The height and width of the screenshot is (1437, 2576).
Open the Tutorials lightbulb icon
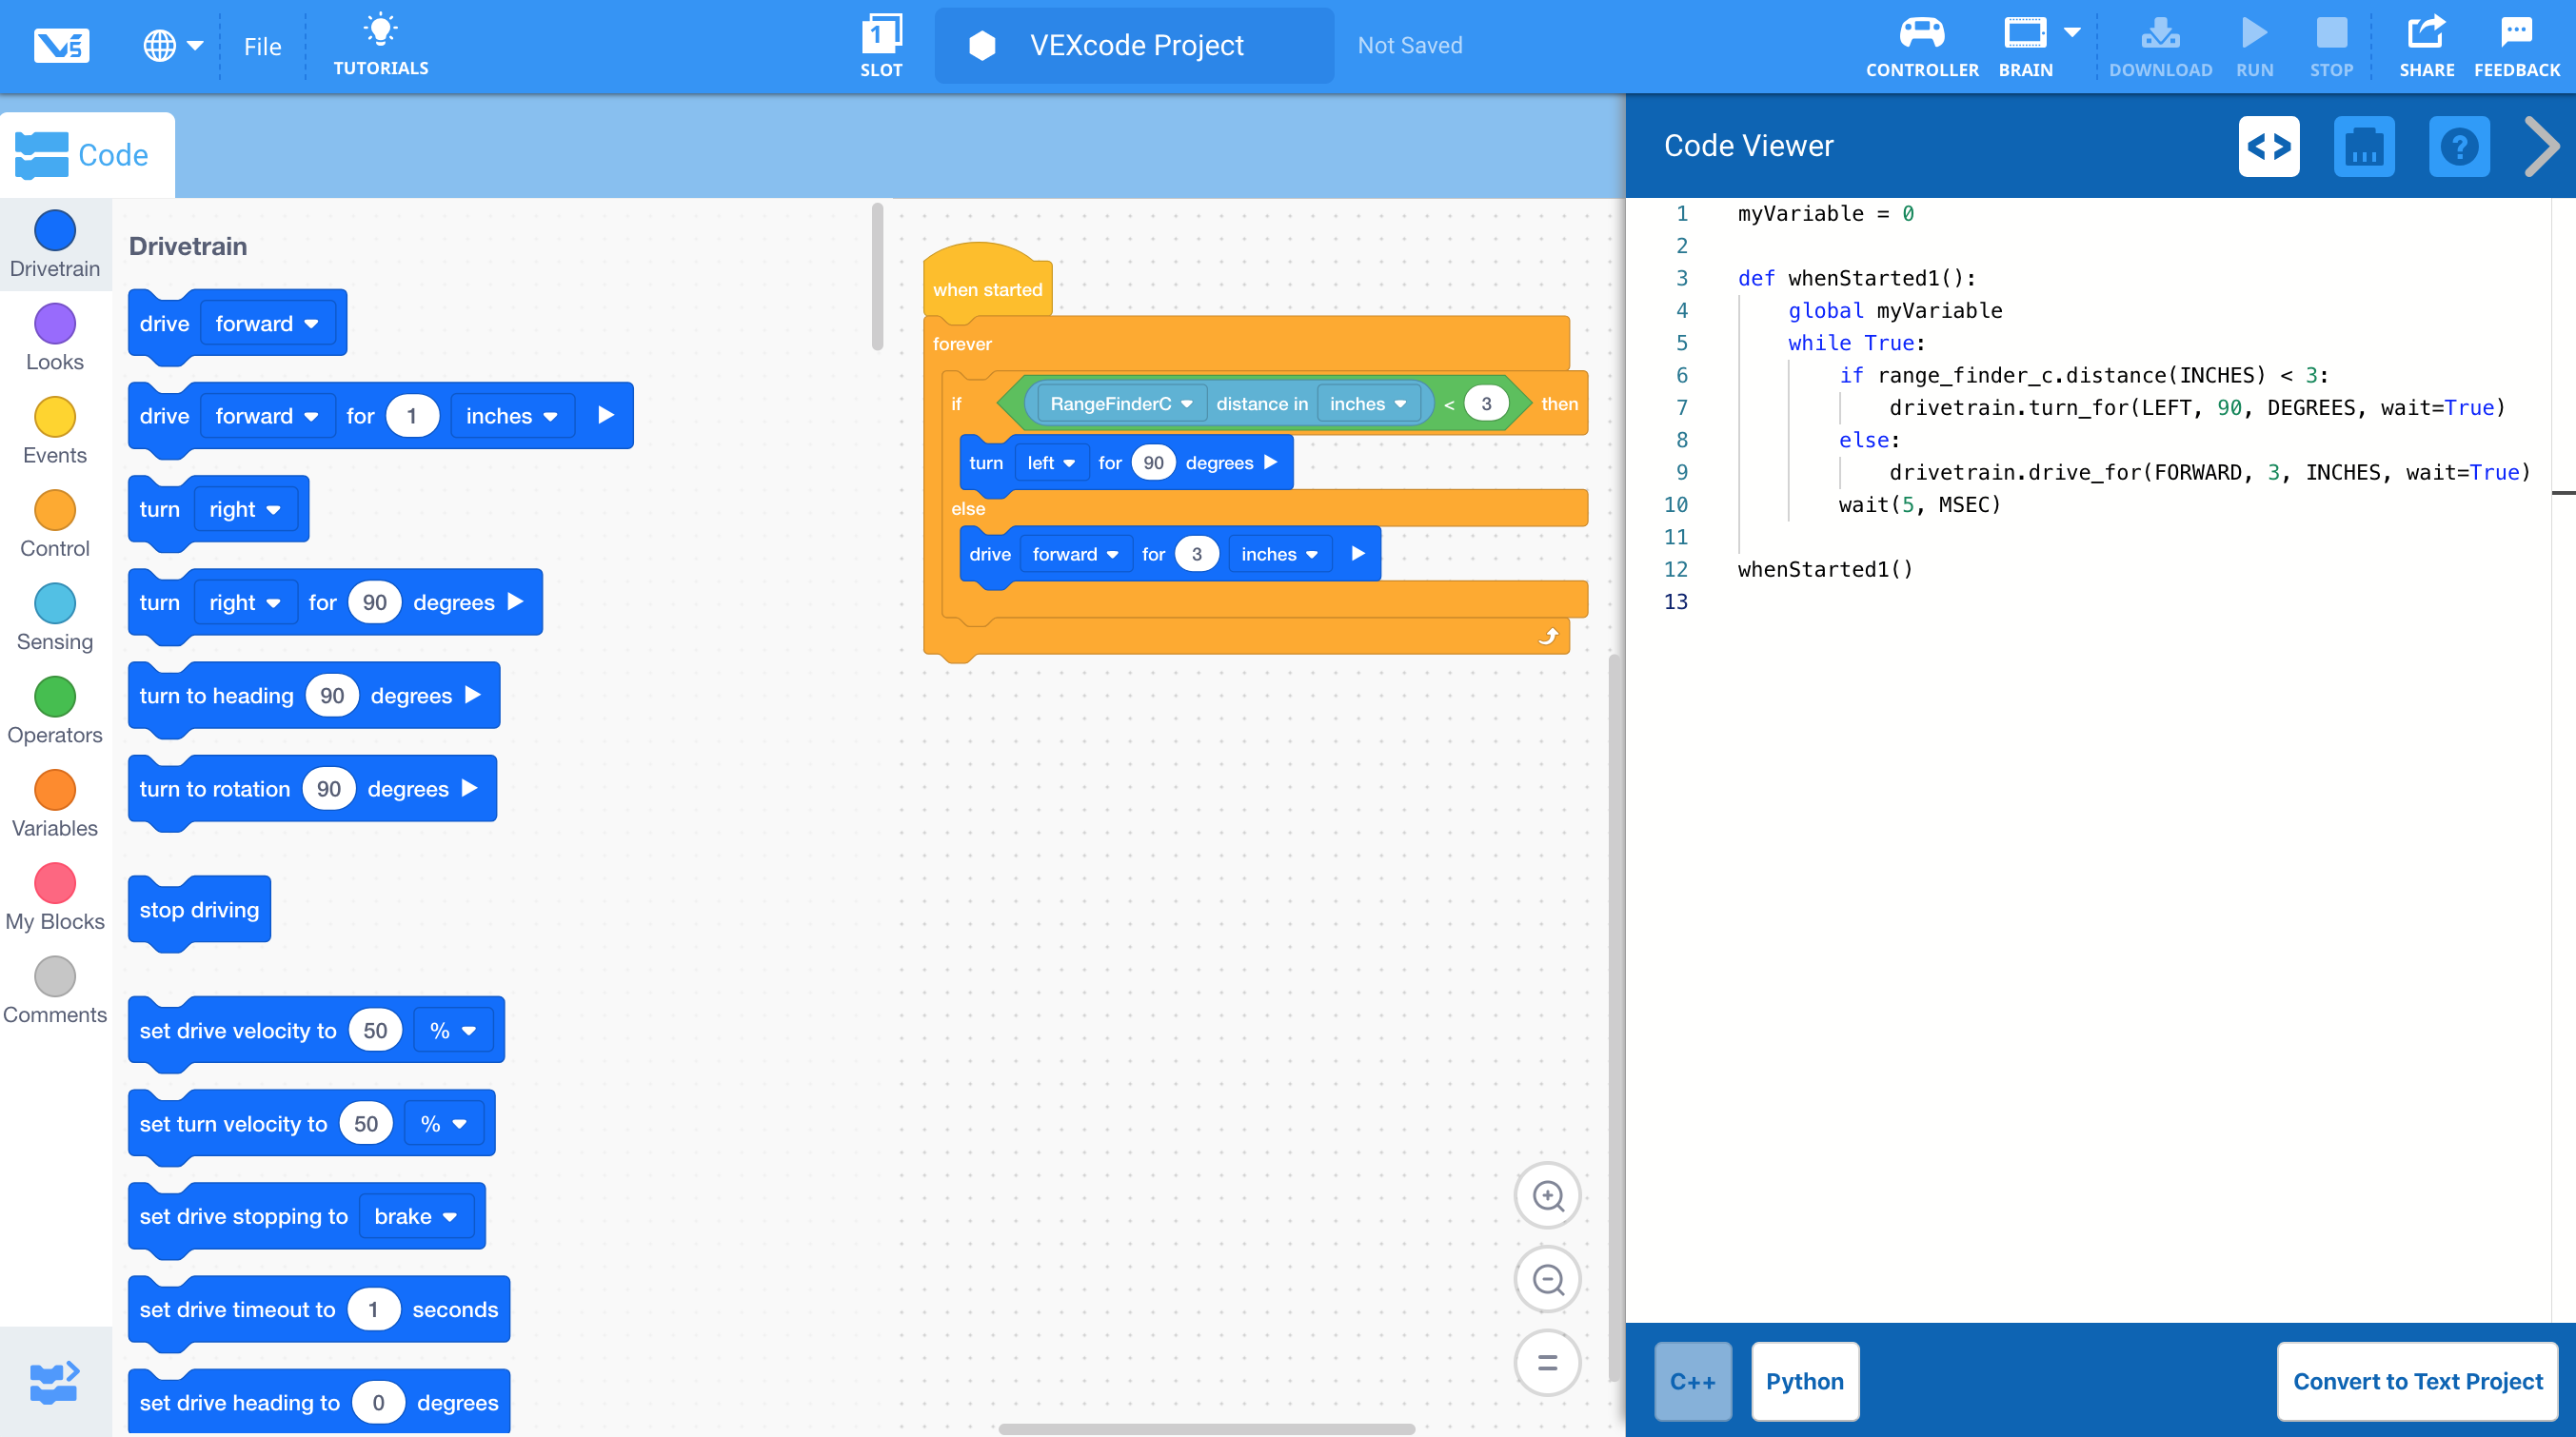[x=380, y=45]
